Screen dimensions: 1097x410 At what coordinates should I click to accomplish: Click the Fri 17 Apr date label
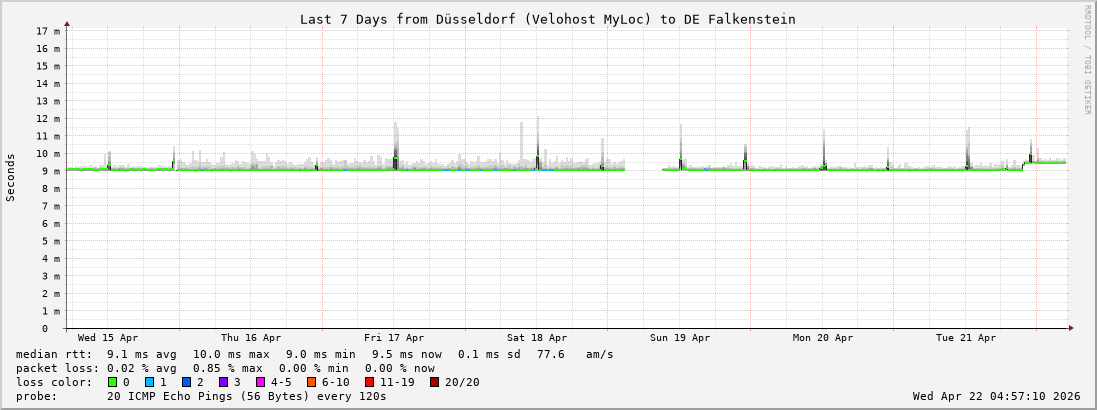[x=394, y=338]
